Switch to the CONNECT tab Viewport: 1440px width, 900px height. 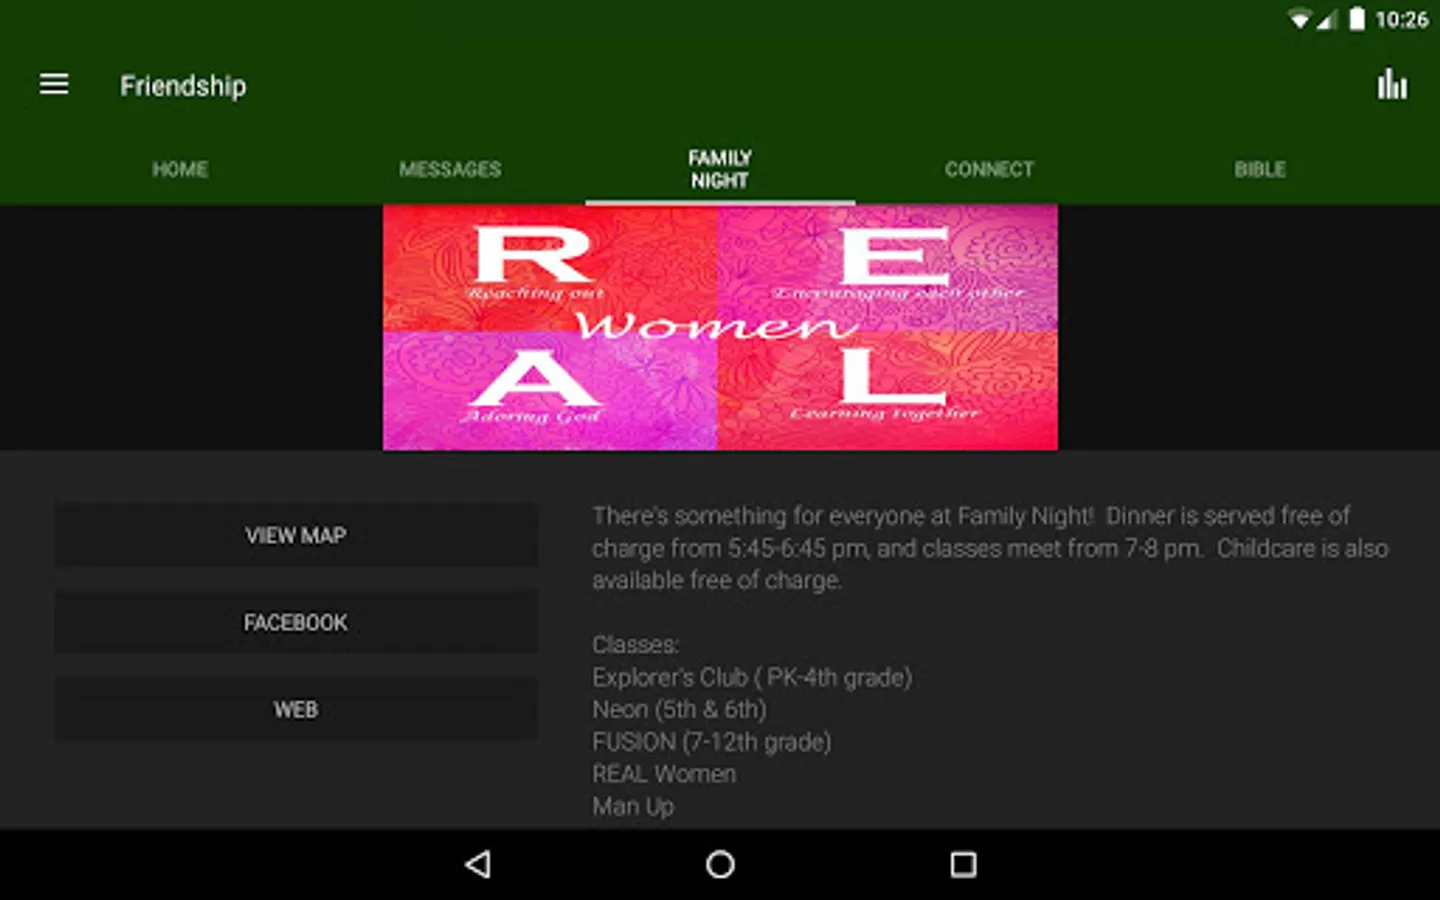989,169
